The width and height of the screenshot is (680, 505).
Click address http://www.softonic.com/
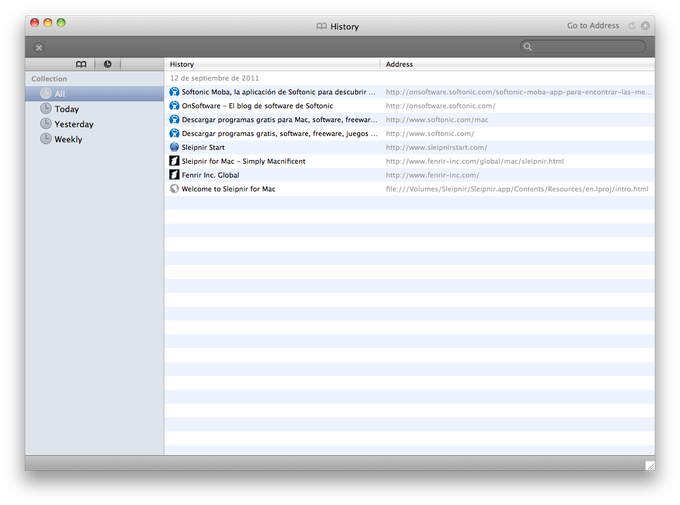430,134
